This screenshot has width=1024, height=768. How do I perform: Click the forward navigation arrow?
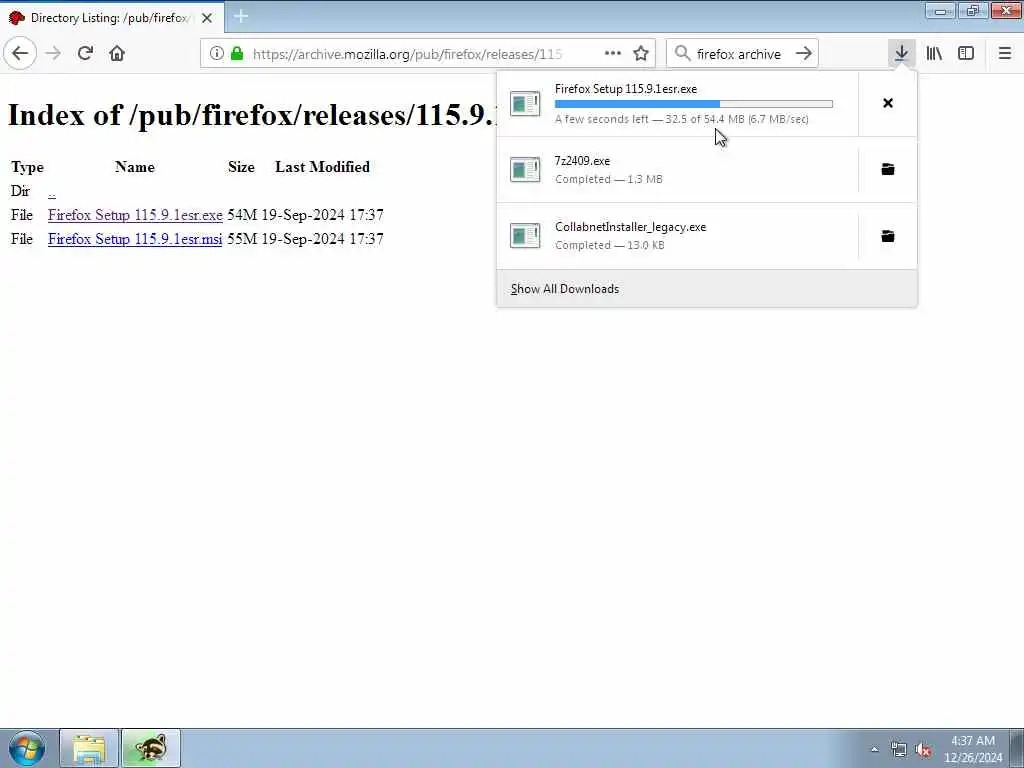tap(54, 54)
